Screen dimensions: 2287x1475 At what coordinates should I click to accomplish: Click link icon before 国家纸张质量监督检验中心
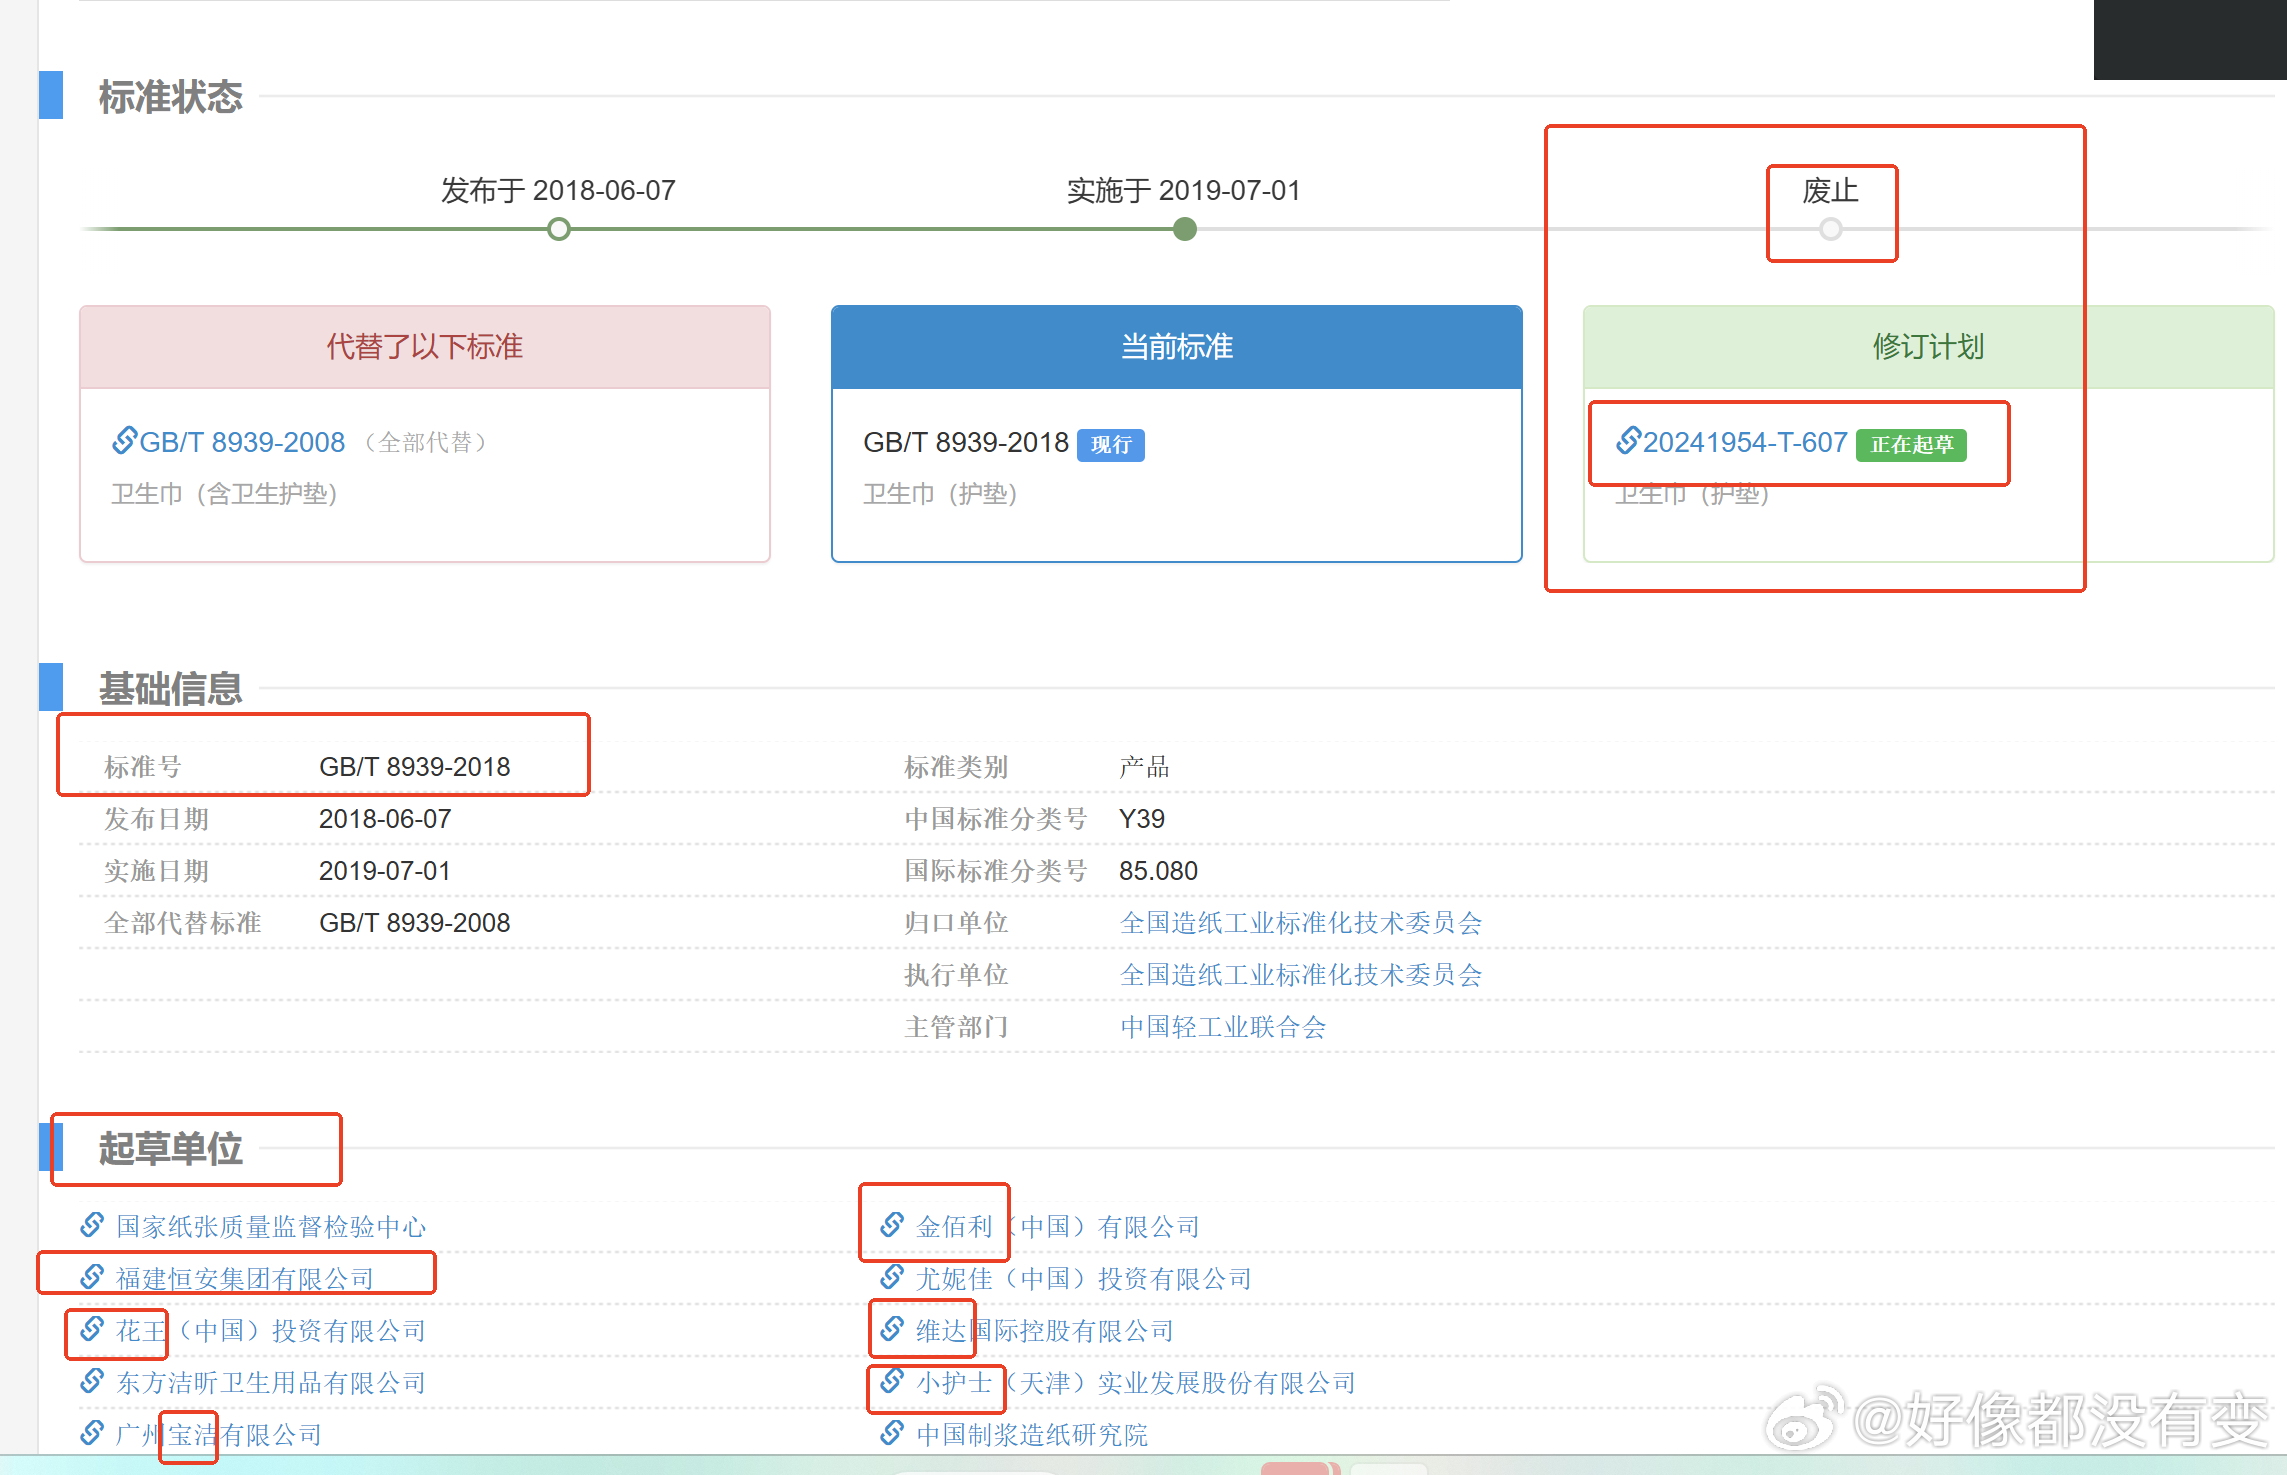[92, 1225]
